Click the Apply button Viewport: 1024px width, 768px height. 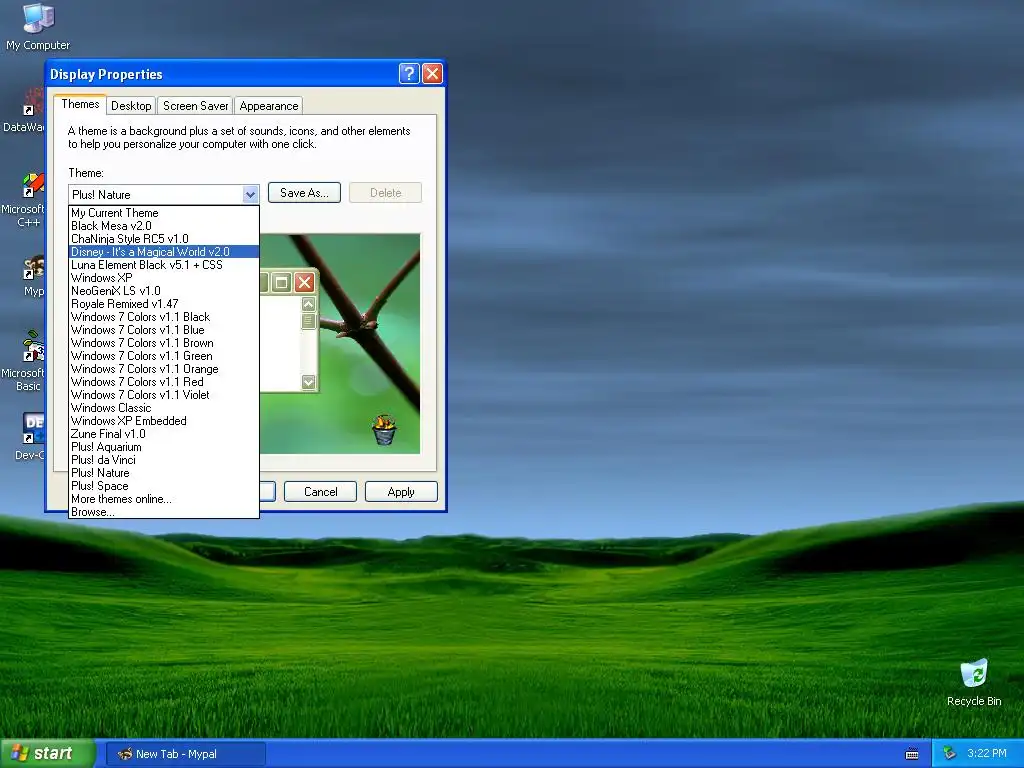(x=401, y=492)
